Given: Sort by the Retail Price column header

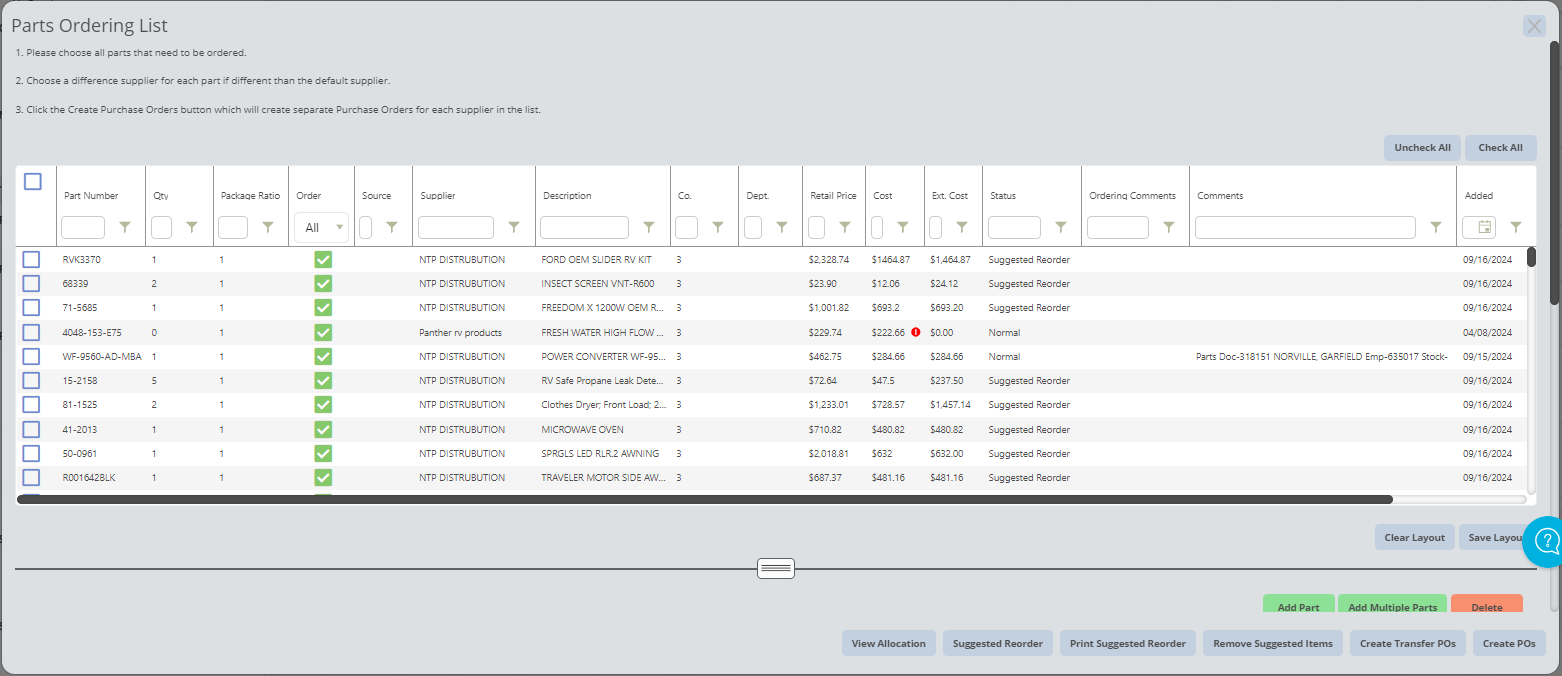Looking at the screenshot, I should tap(833, 196).
